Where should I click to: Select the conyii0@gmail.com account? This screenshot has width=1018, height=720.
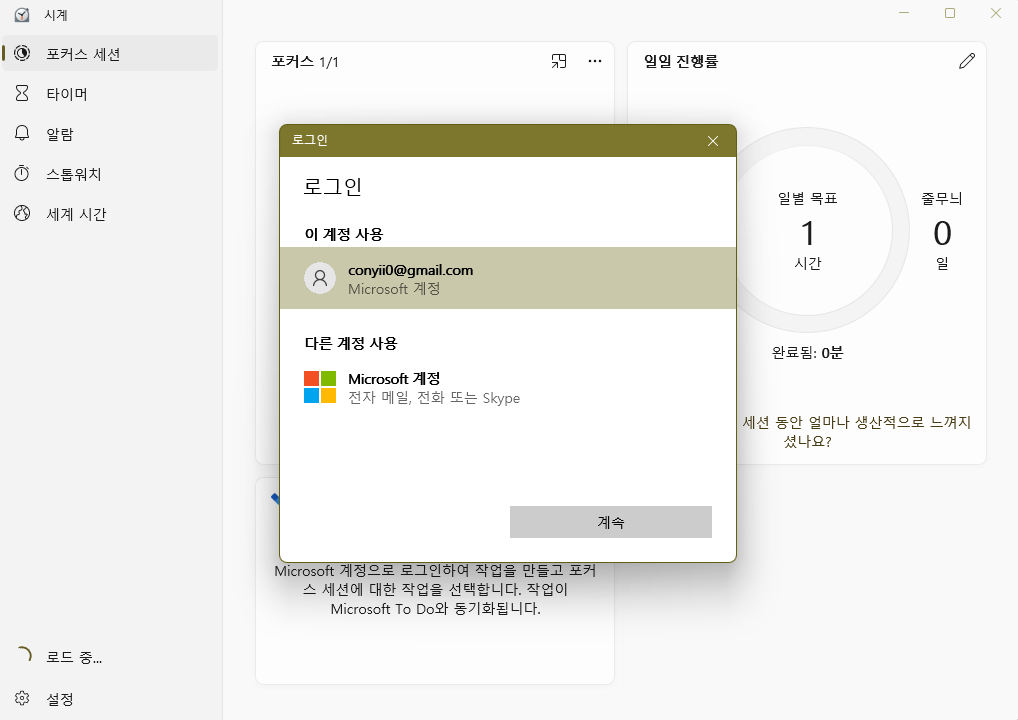pyautogui.click(x=508, y=278)
